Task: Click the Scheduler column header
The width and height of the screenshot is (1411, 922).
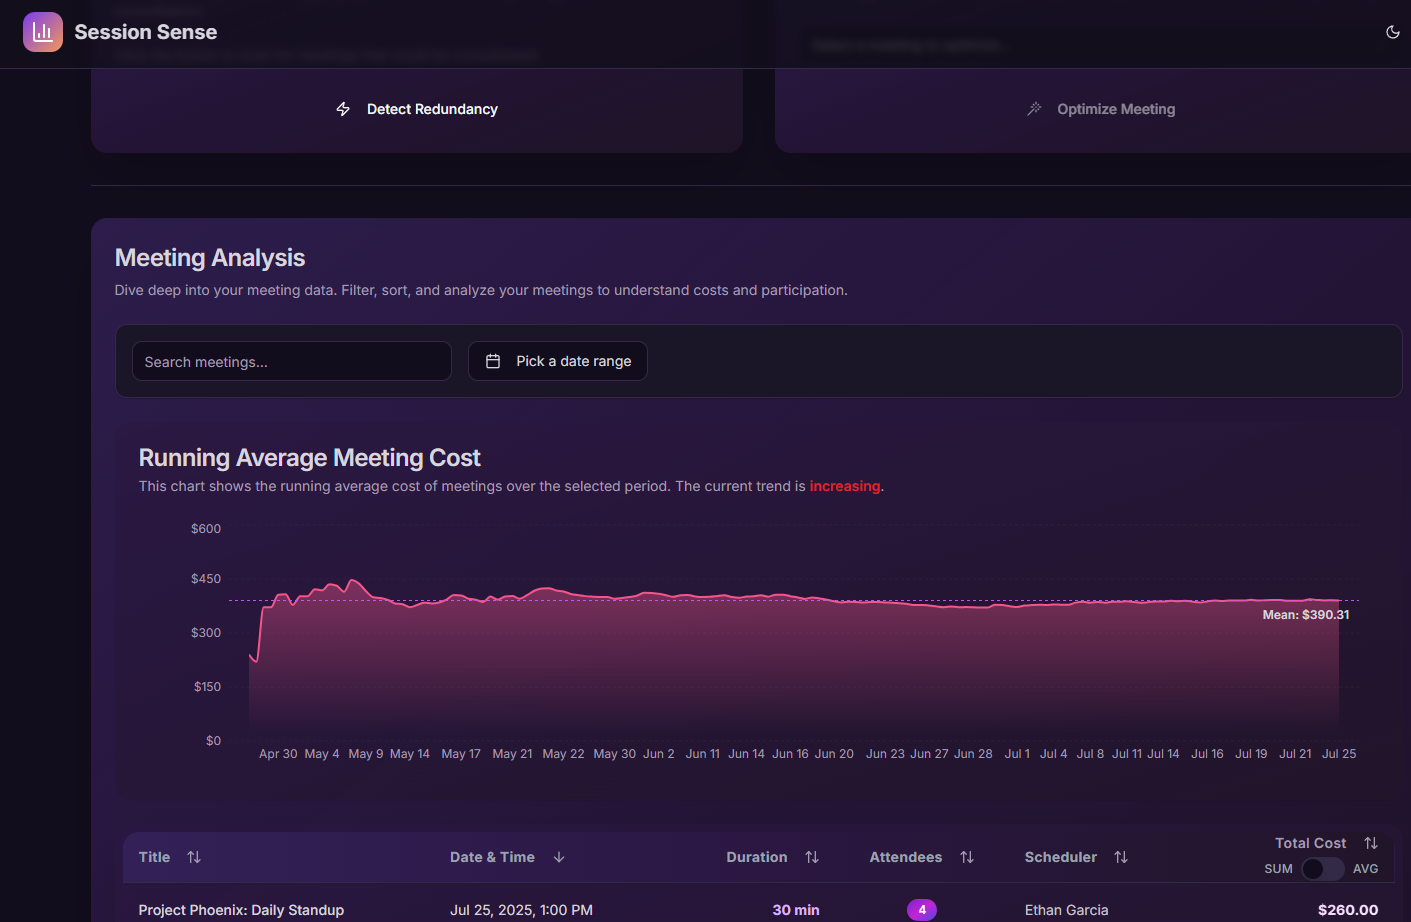Action: 1061,857
